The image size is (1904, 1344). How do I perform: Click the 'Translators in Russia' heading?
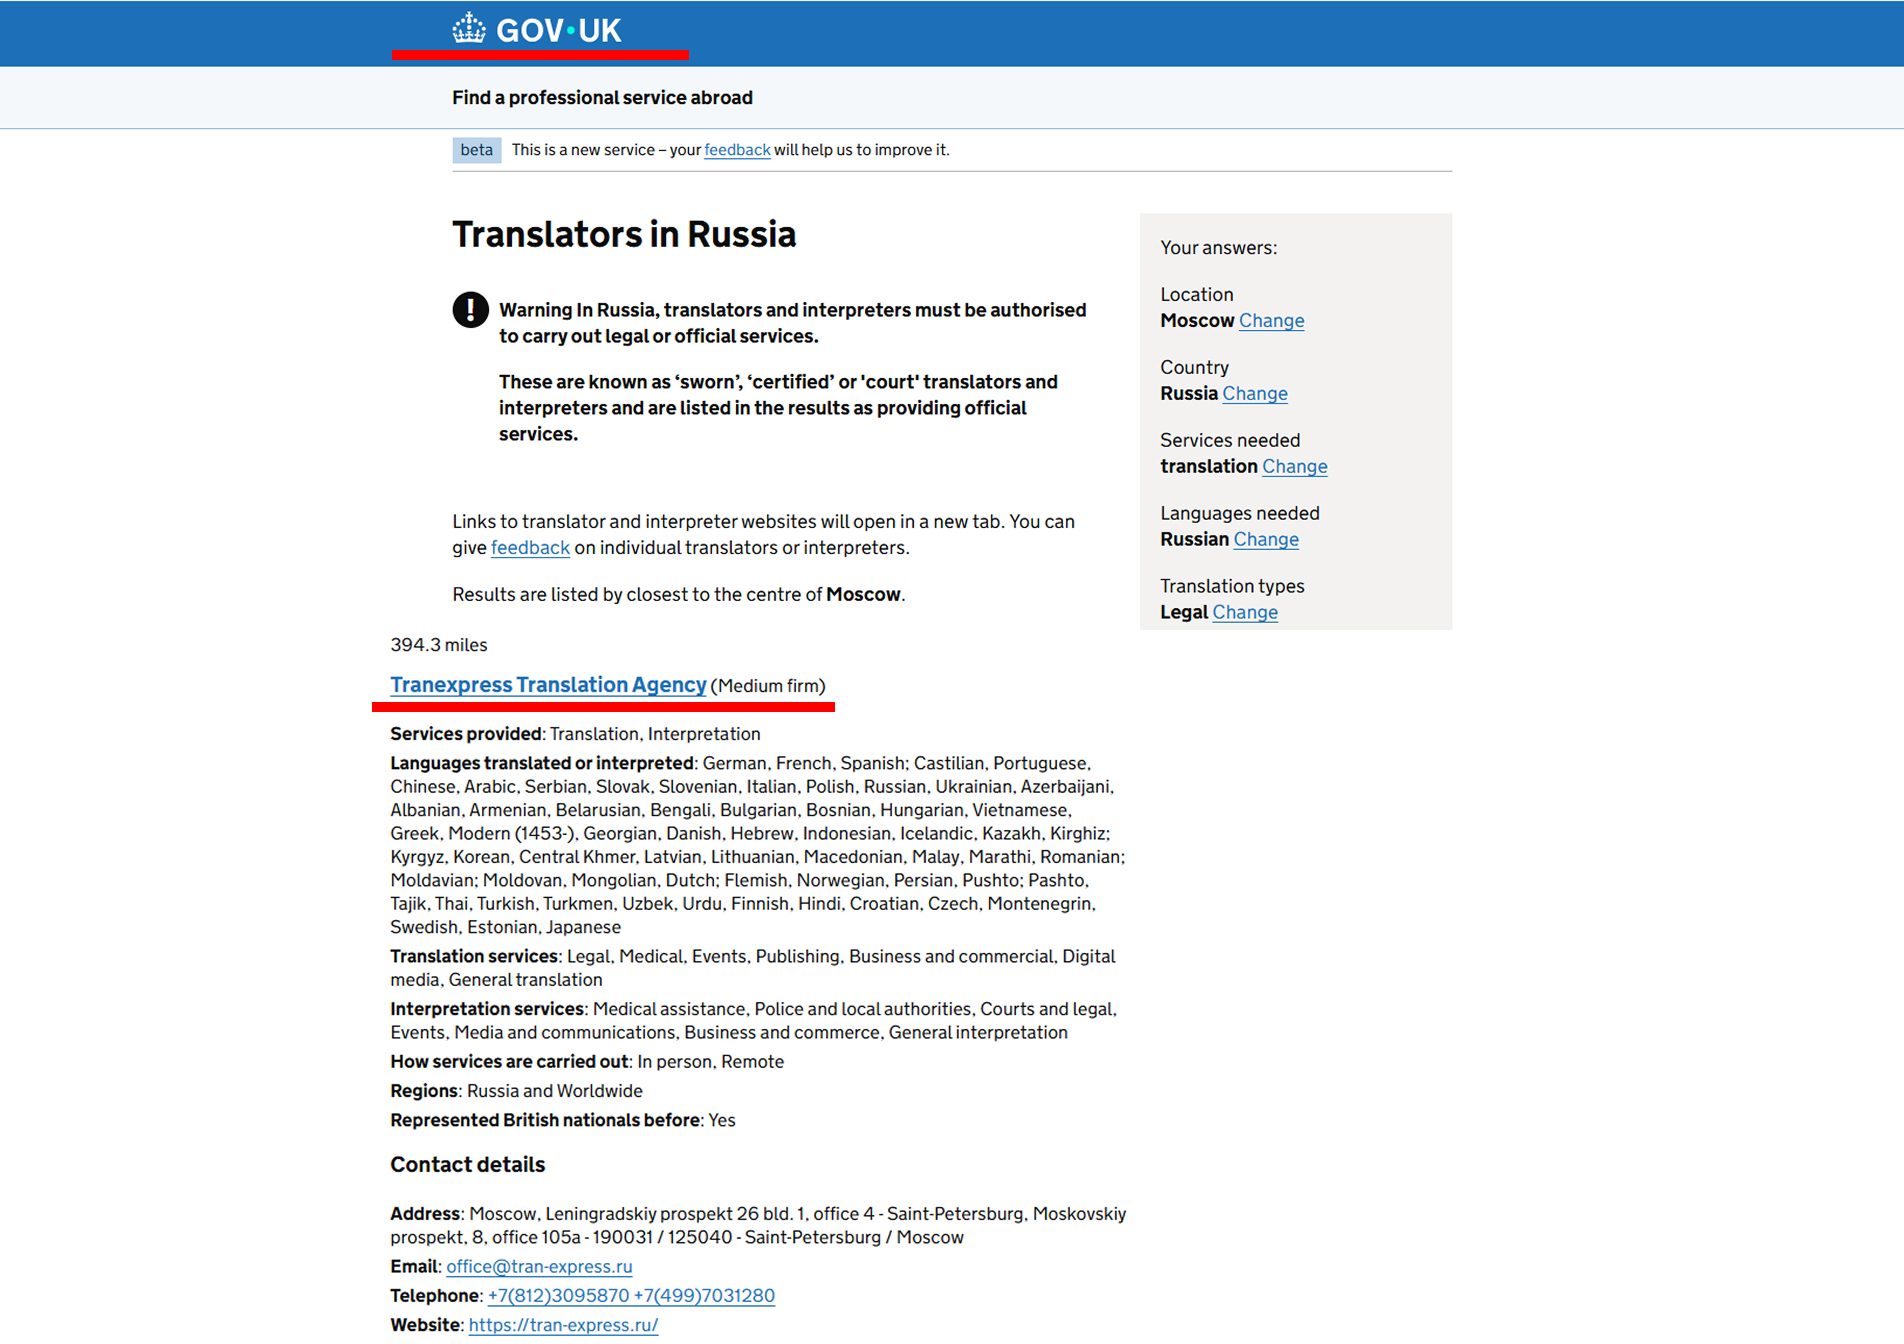(624, 234)
